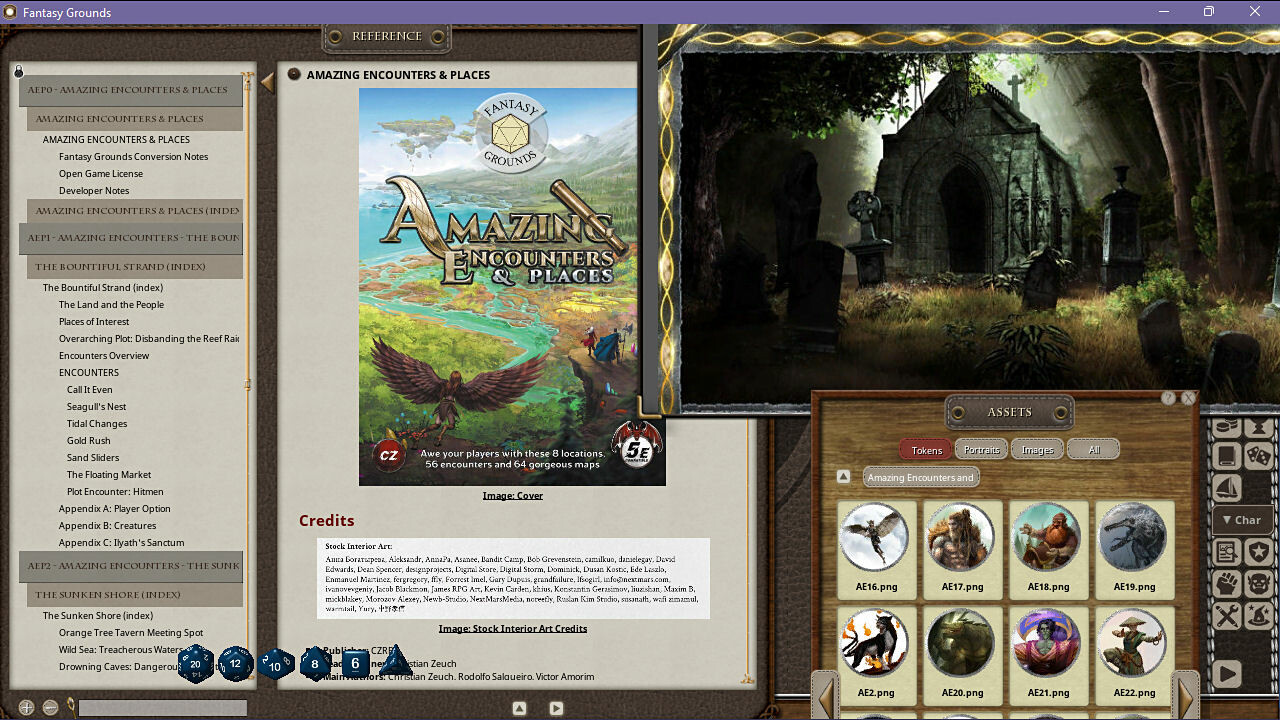Switch on the Portraits asset filter
The width and height of the screenshot is (1280, 720).
980,449
